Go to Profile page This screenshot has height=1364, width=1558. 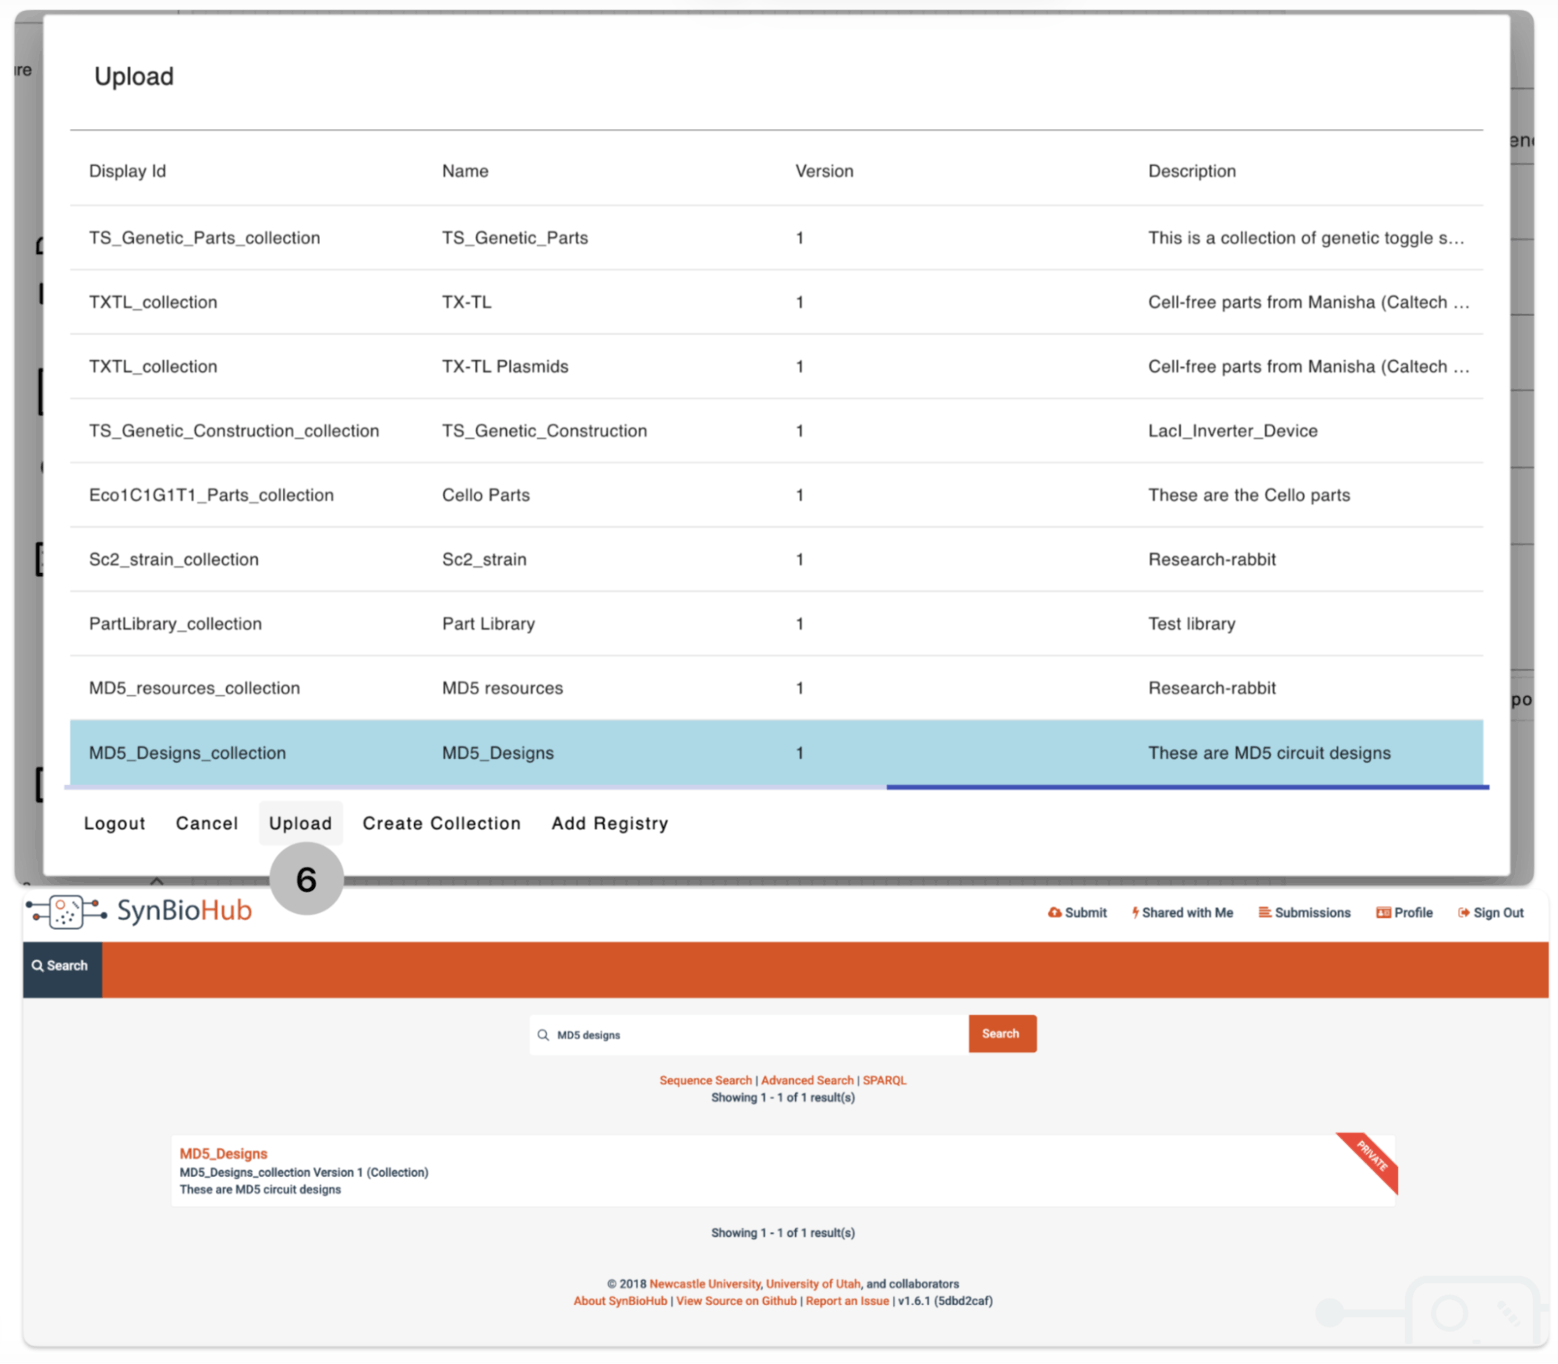pyautogui.click(x=1404, y=913)
